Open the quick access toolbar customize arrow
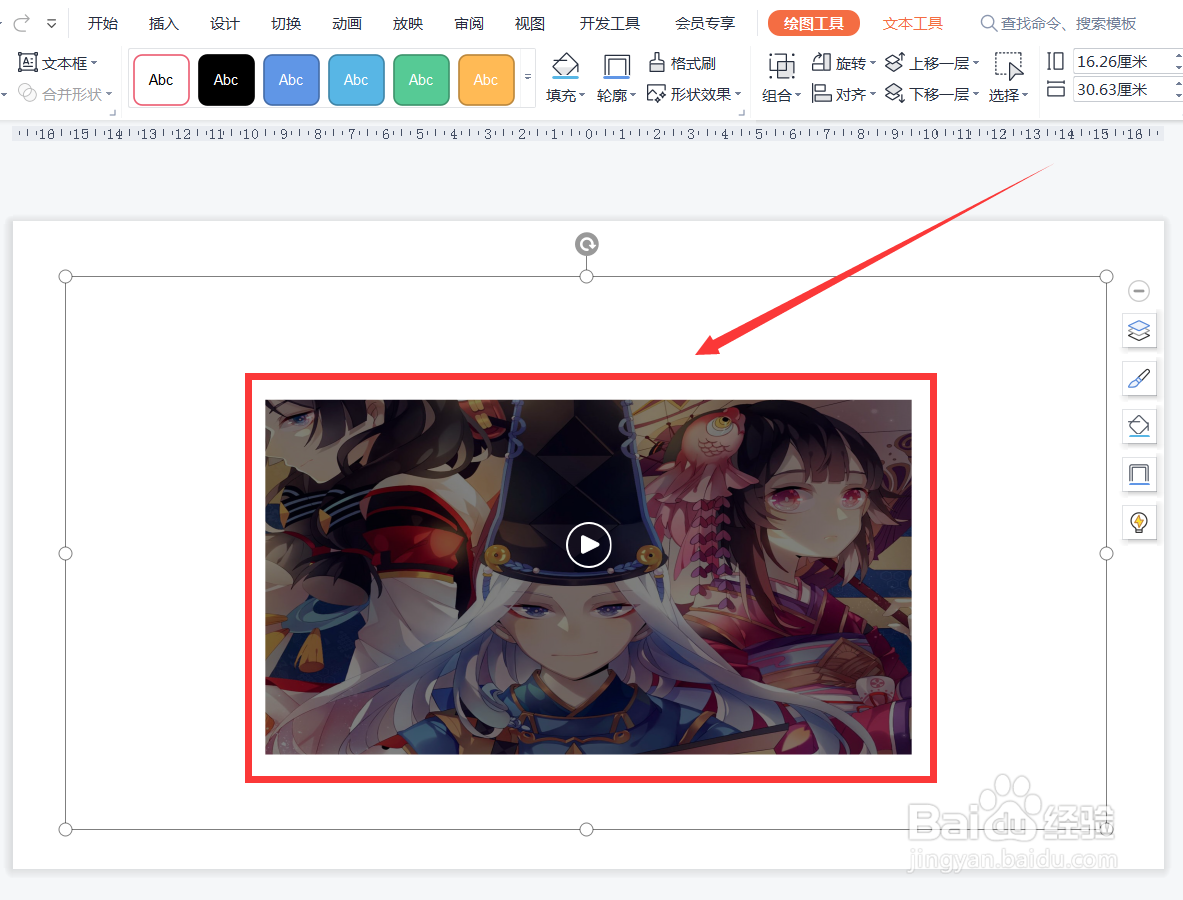 [51, 24]
